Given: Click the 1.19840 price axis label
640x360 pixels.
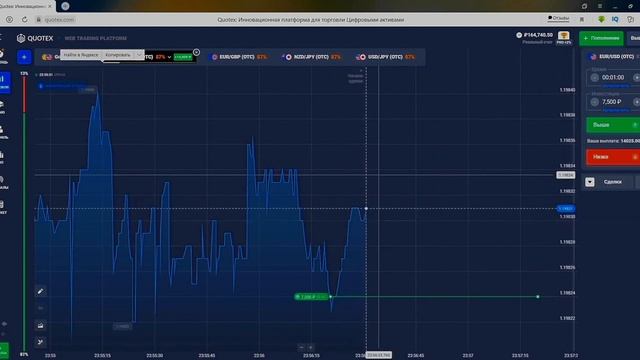Looking at the screenshot, I should pyautogui.click(x=567, y=90).
